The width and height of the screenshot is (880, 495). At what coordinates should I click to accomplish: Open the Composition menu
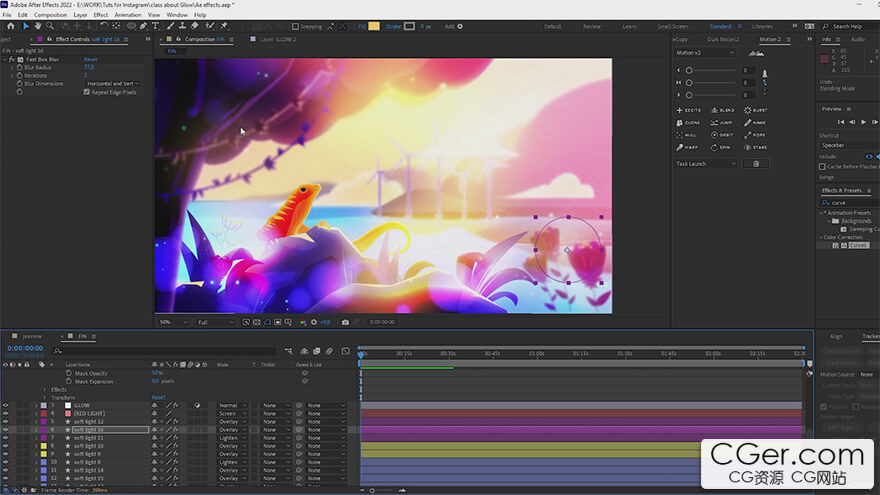pyautogui.click(x=51, y=15)
